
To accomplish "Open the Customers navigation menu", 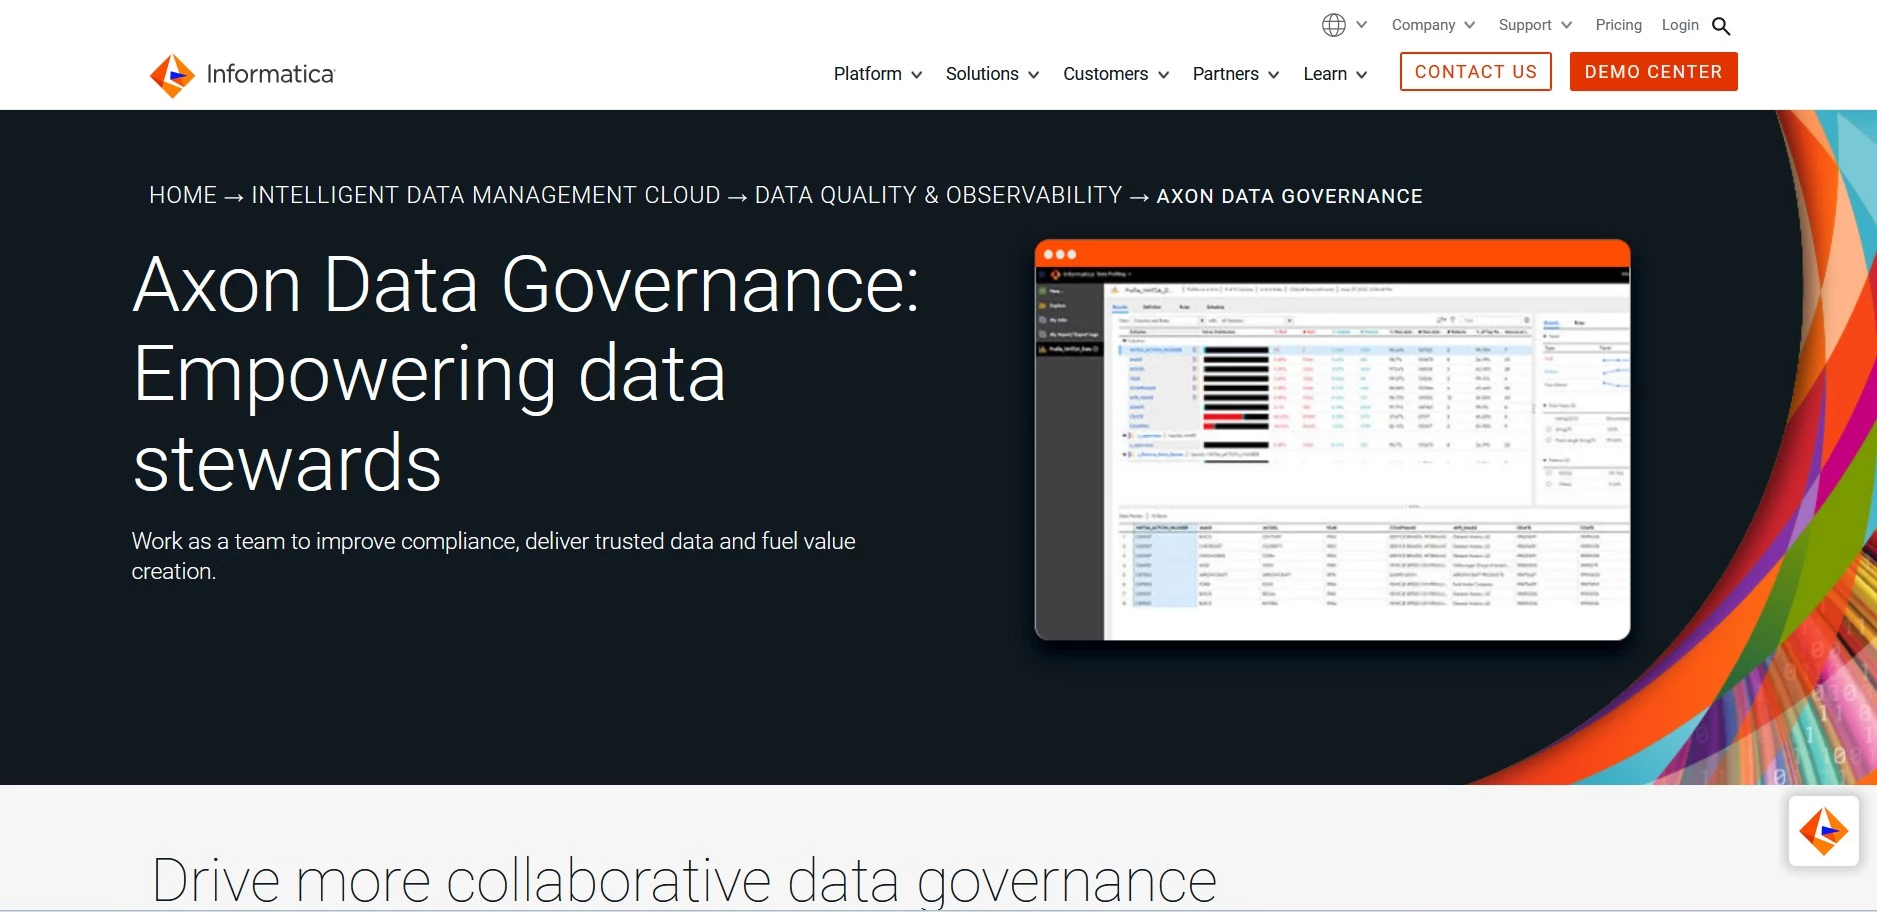I will pos(1116,74).
